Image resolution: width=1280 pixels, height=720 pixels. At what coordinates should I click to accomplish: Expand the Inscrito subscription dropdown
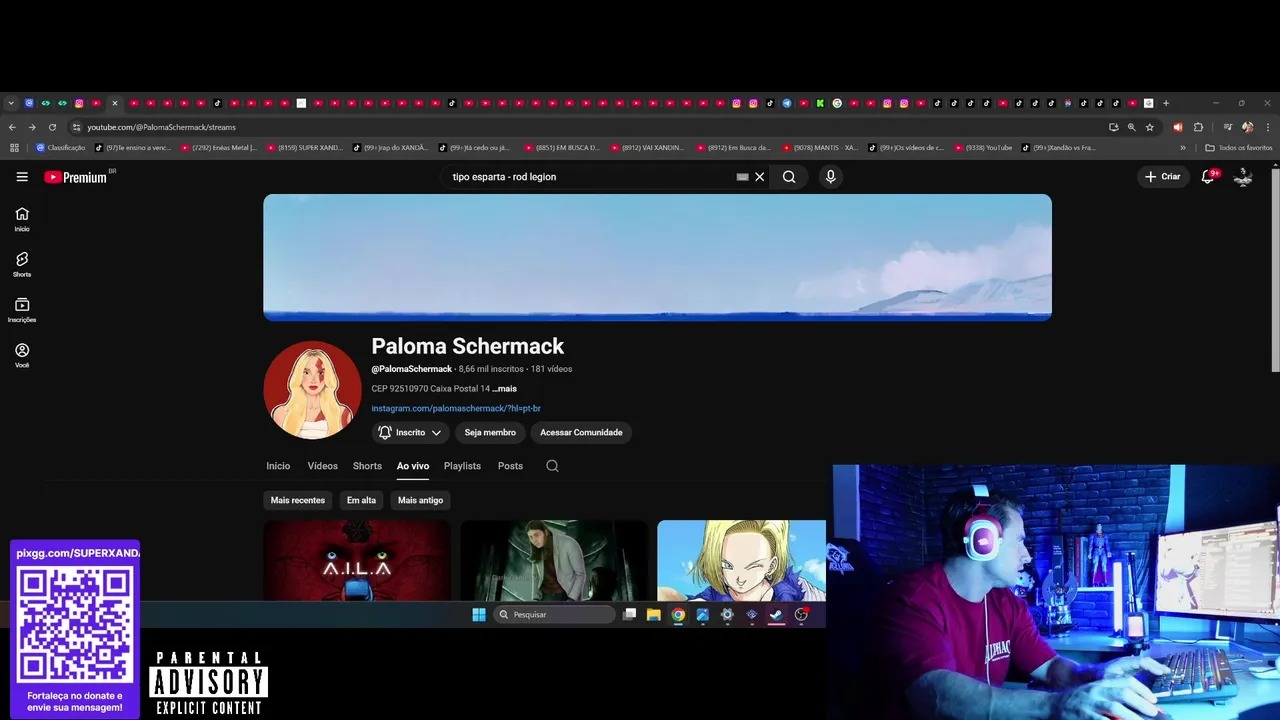point(410,433)
